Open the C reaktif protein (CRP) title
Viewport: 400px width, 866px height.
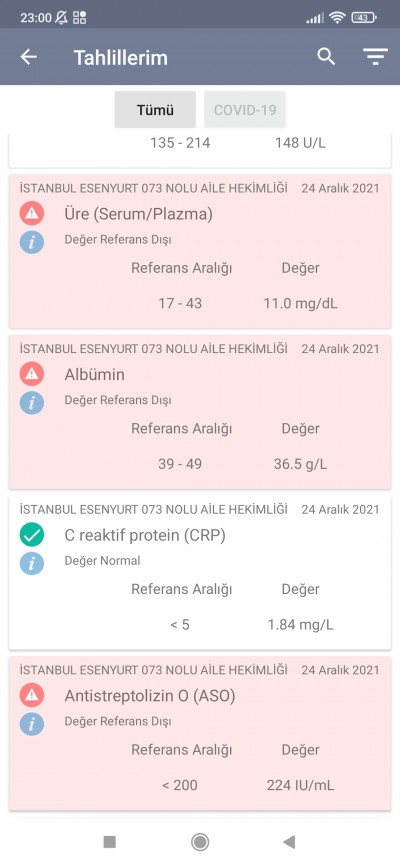(x=145, y=535)
